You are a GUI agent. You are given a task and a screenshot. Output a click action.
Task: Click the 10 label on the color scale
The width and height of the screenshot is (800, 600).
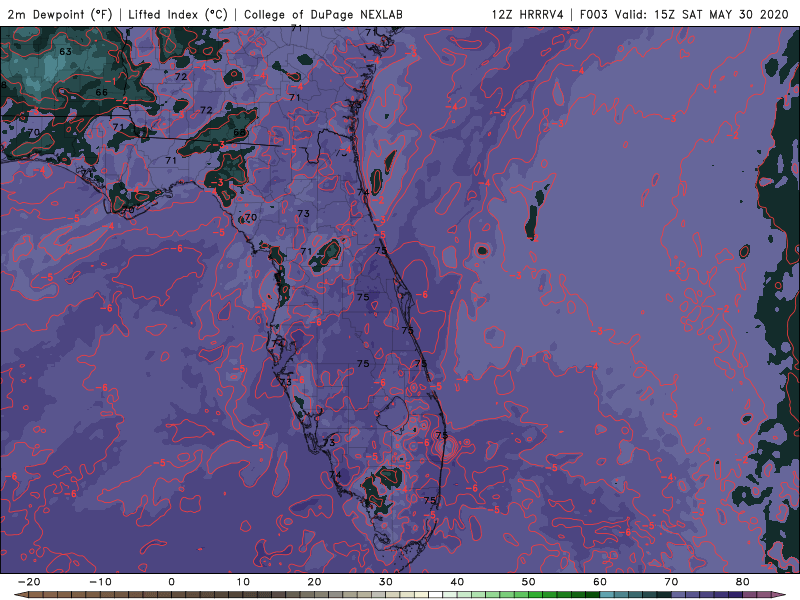click(x=243, y=582)
